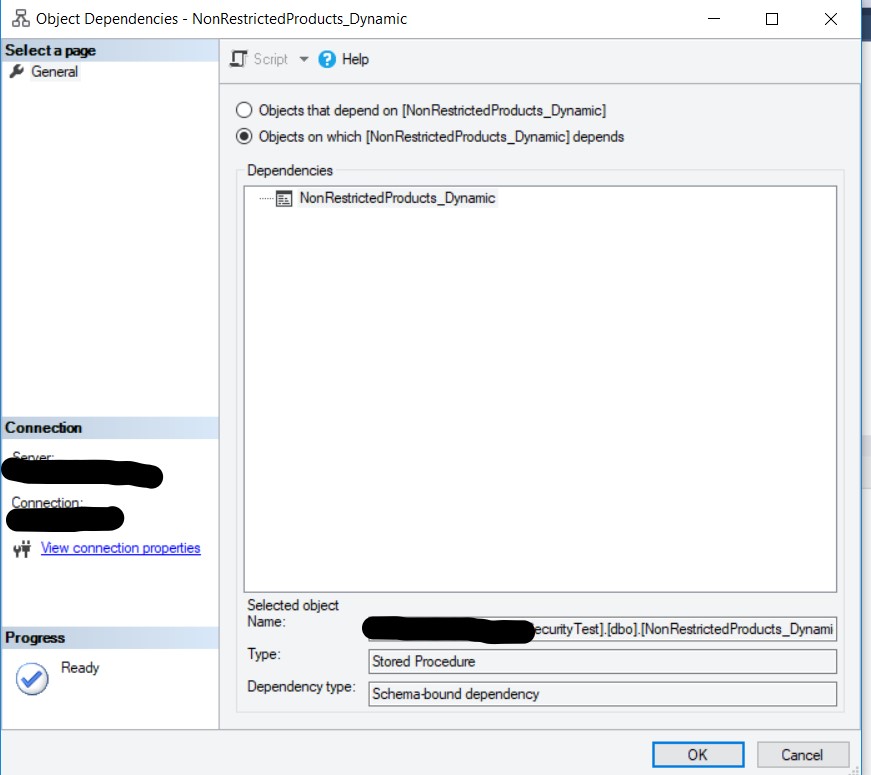
Task: Click the connection properties icon
Action: click(22, 549)
